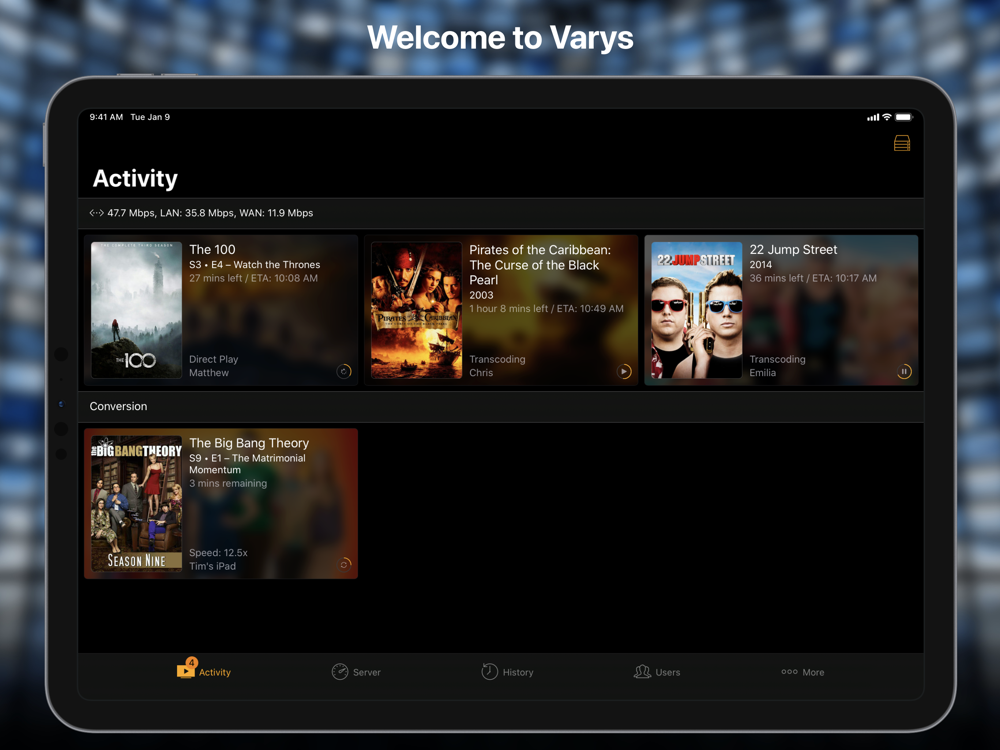Select 'The Big Bang Theory' title
Image resolution: width=1000 pixels, height=750 pixels.
pyautogui.click(x=249, y=443)
